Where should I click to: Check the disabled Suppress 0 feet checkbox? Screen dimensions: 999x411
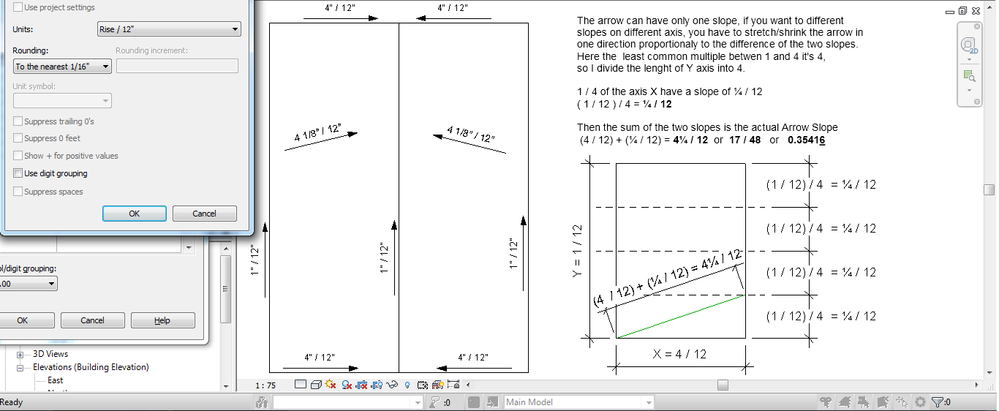(18, 138)
